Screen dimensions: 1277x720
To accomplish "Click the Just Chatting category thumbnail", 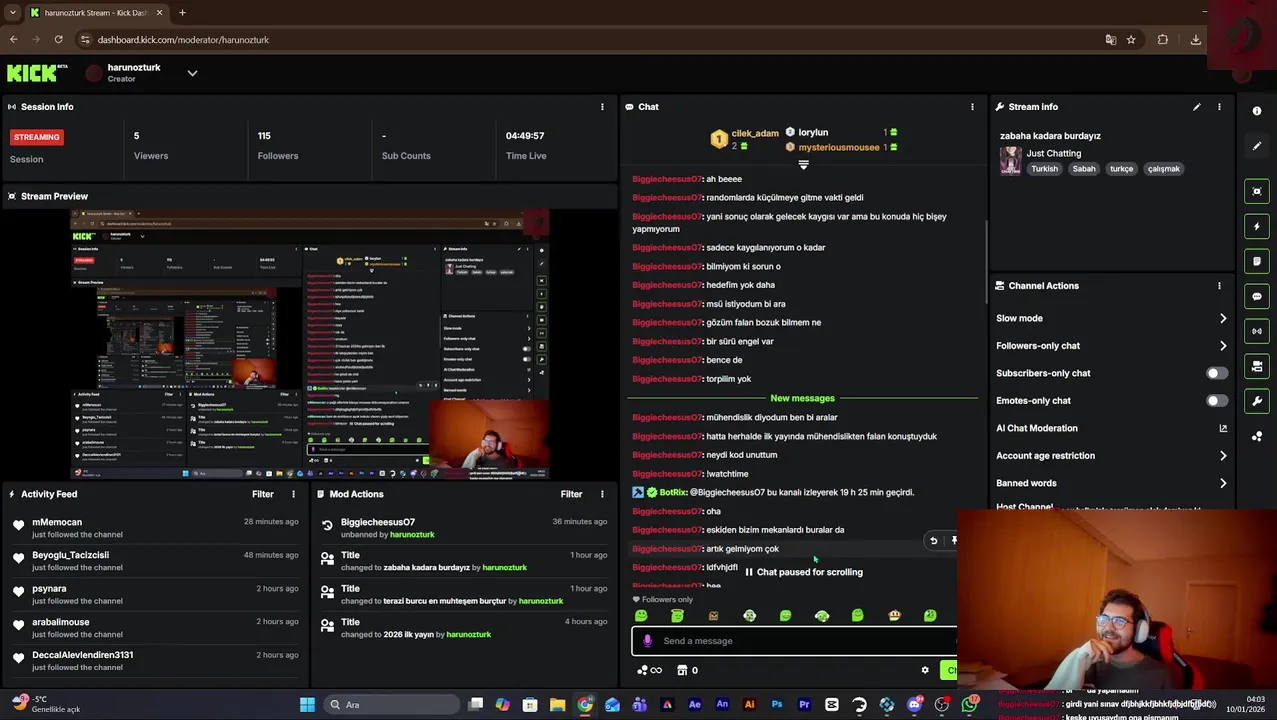I will coord(1010,160).
